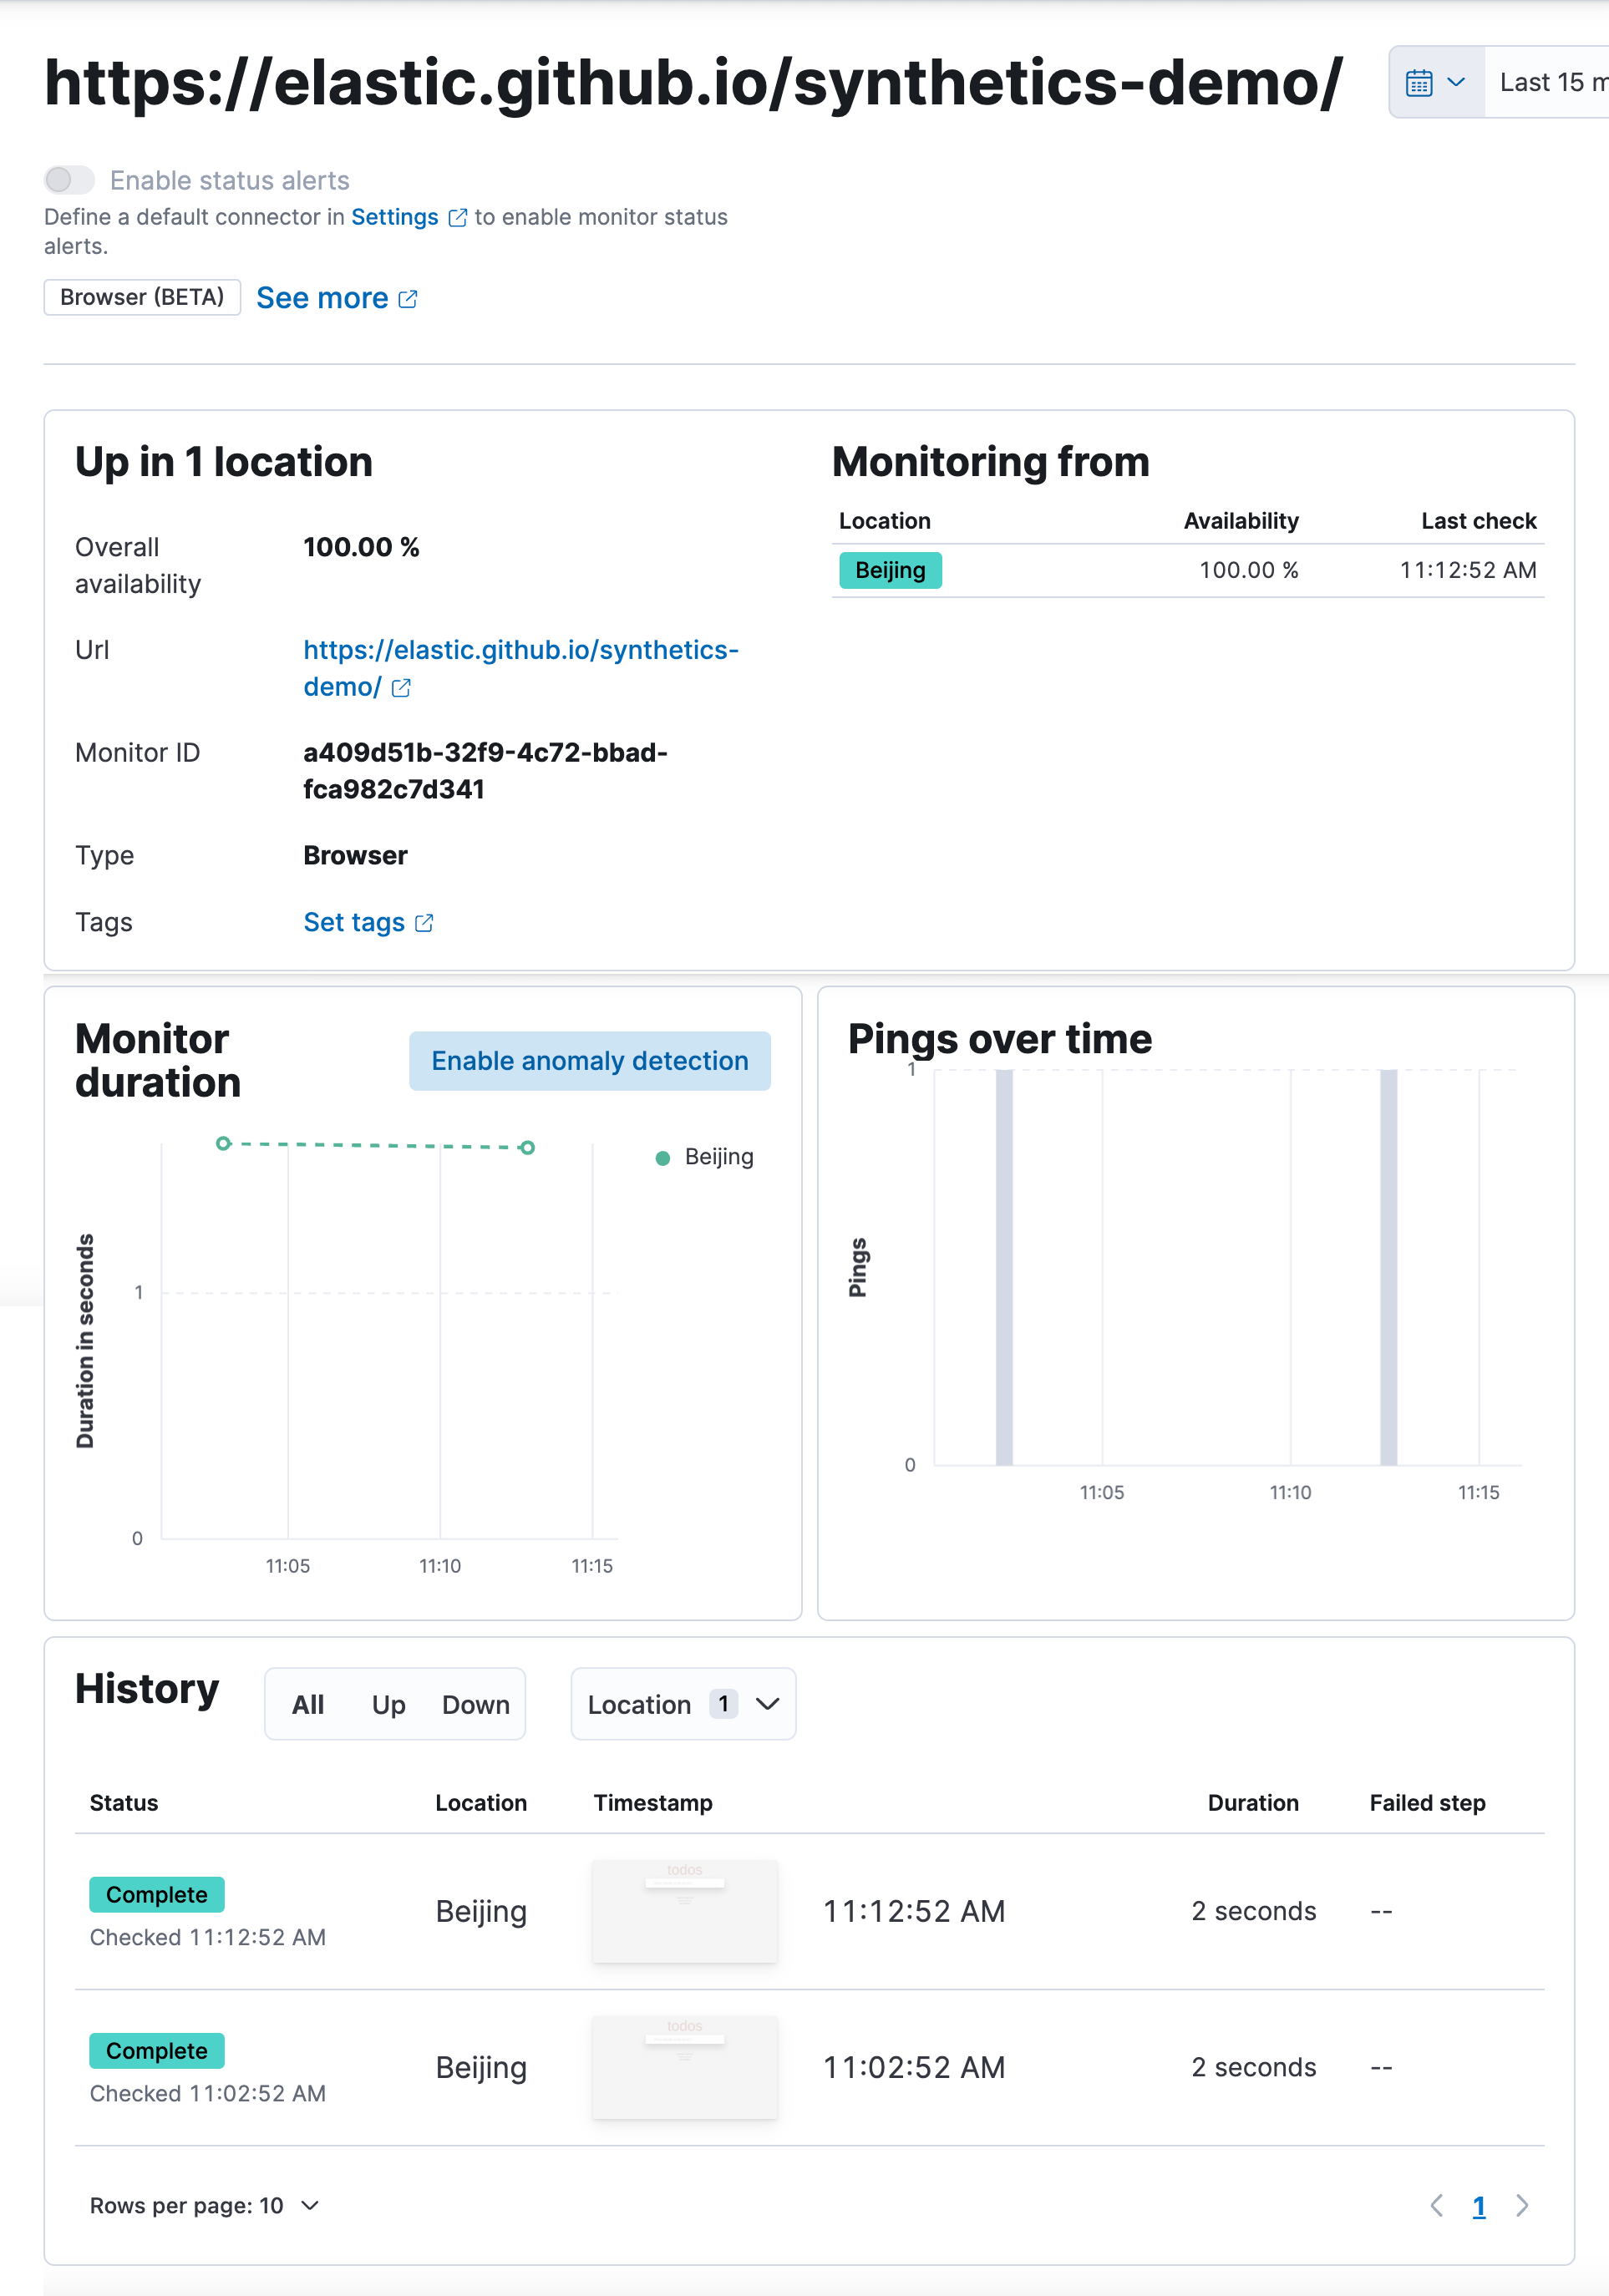Toggle Enable status alerts switch

(x=69, y=180)
